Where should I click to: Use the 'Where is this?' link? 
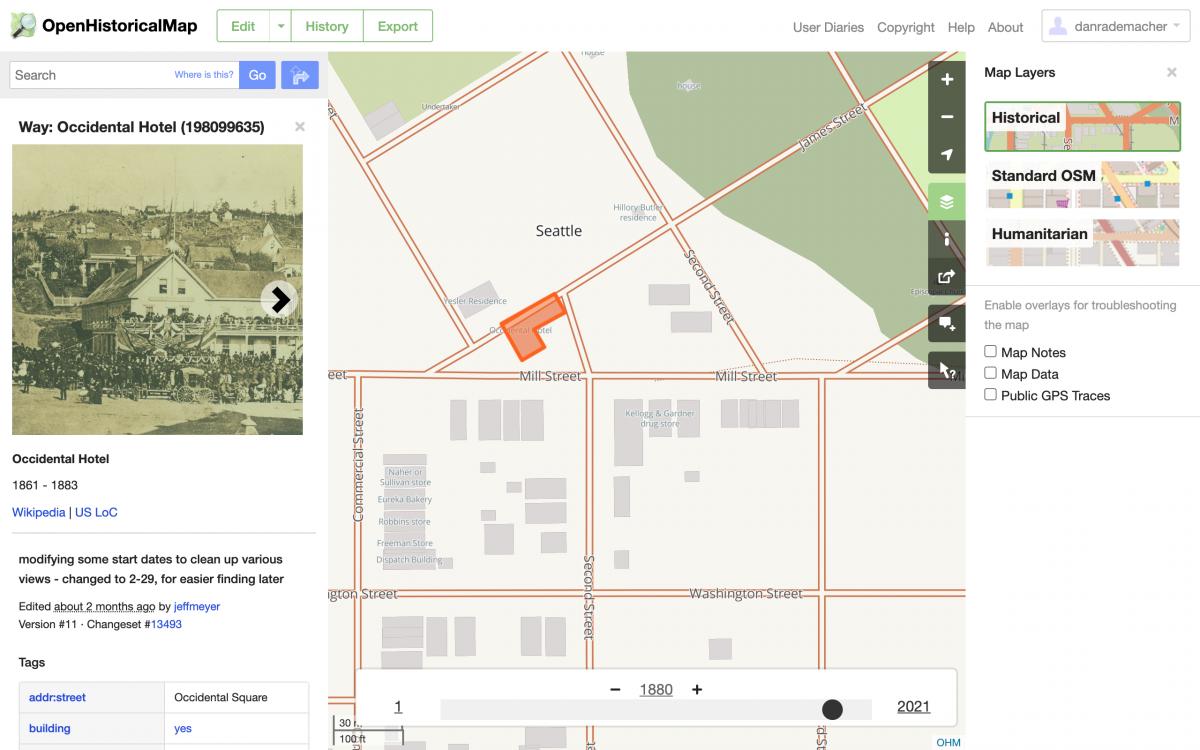coord(204,75)
